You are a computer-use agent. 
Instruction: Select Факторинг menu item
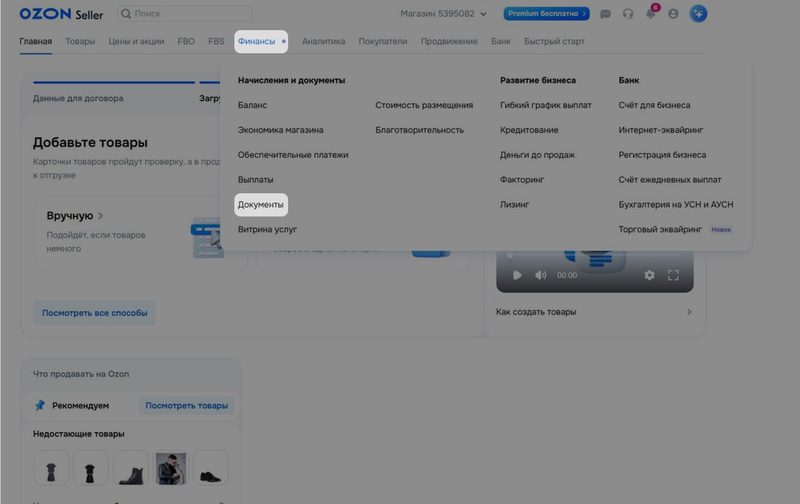click(x=522, y=180)
